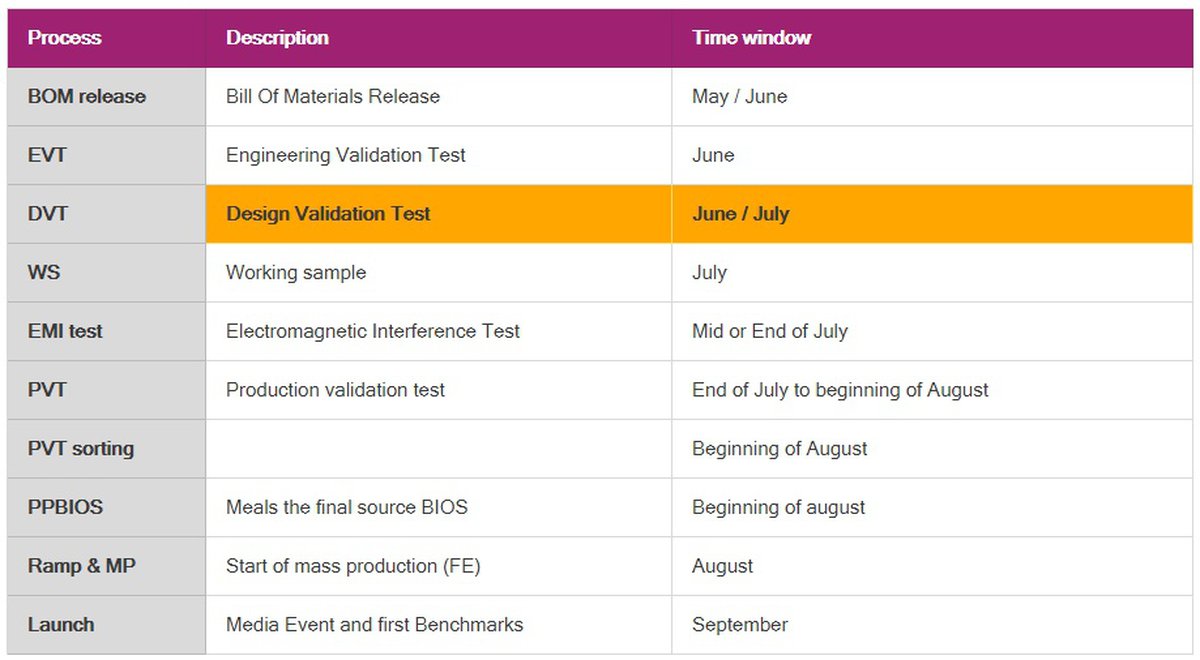Click the Engineering Validation Test description

point(346,155)
